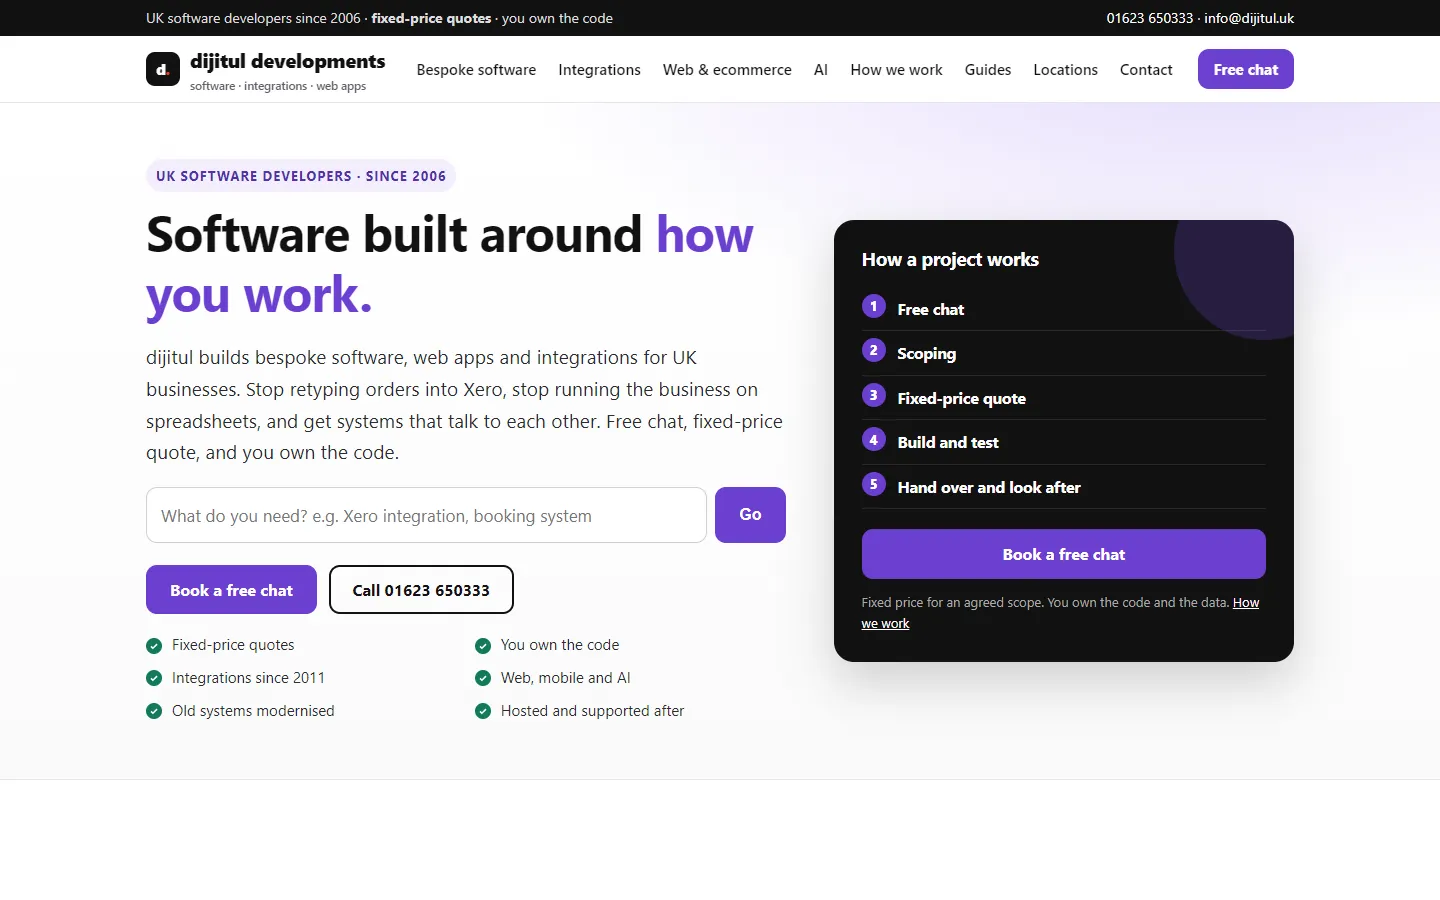The image size is (1440, 900).
Task: Click the 'Hosted and supported after' feature text
Action: coord(593,711)
